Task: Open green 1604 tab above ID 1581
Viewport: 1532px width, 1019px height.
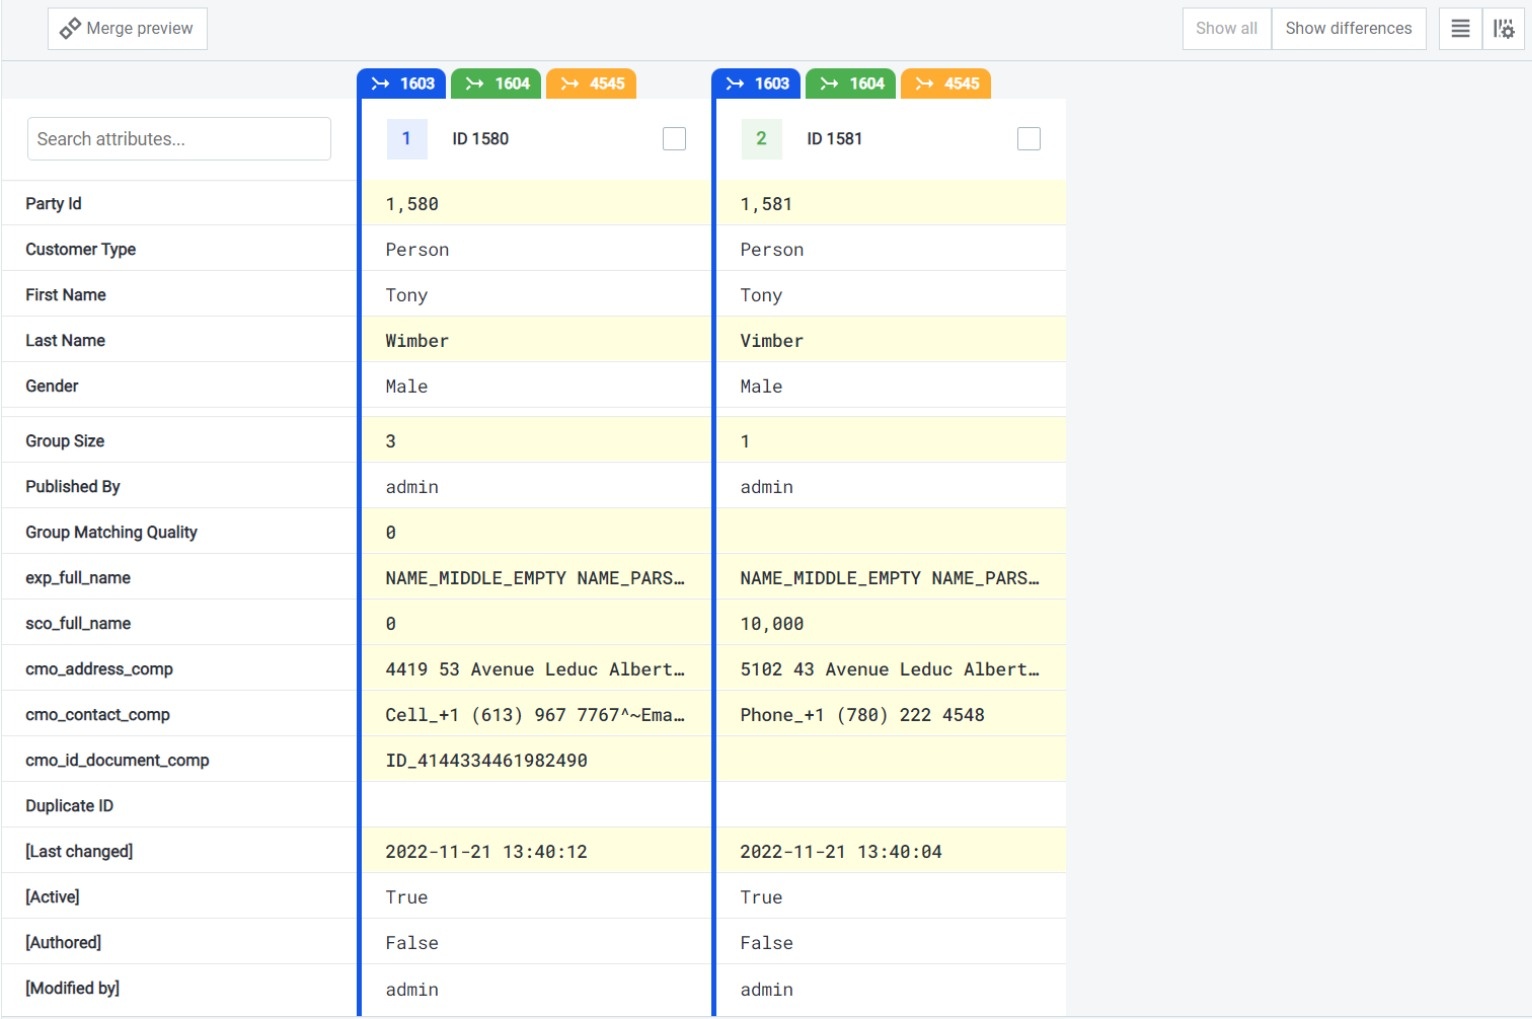Action: tap(852, 84)
